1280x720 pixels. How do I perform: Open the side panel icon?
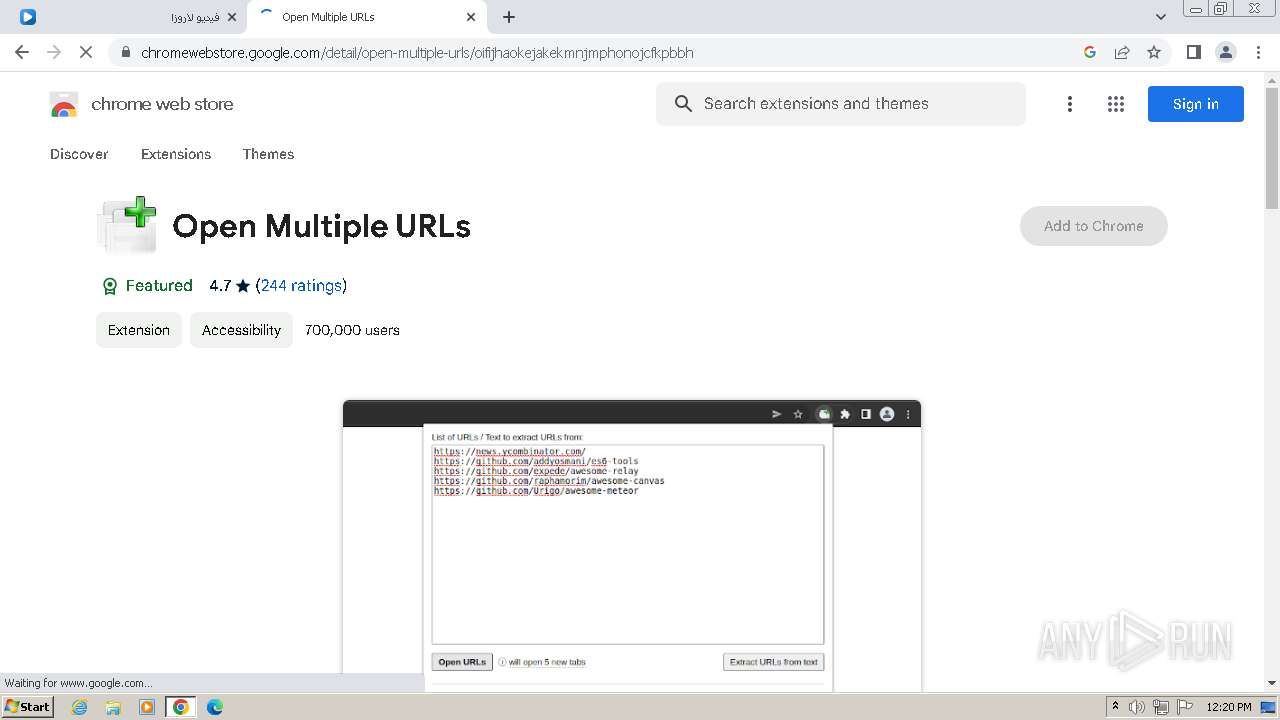(1193, 52)
